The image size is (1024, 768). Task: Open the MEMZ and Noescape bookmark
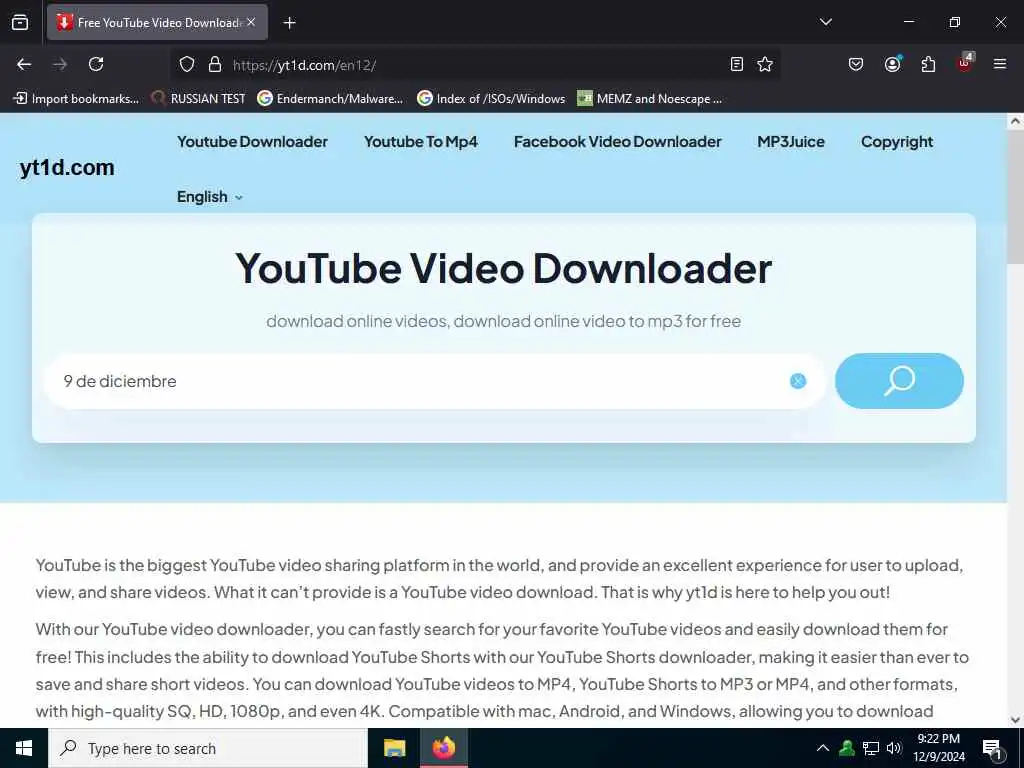coord(650,99)
